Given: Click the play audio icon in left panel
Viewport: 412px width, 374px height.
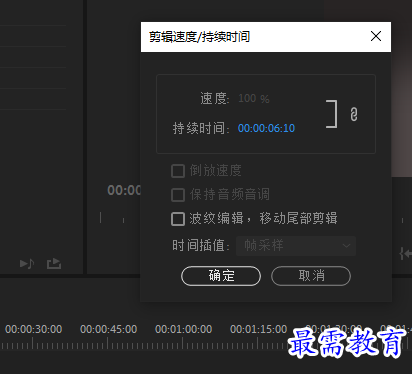Looking at the screenshot, I should (x=27, y=264).
